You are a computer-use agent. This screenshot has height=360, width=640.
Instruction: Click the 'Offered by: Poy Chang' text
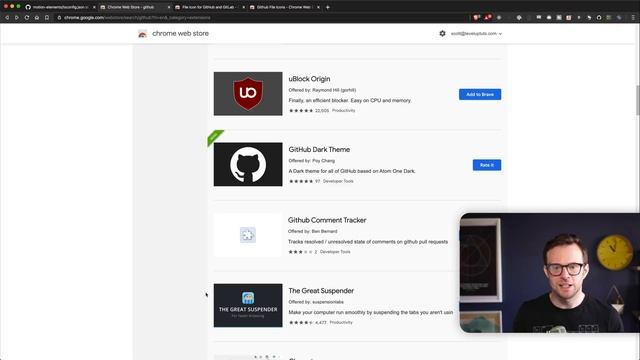(311, 160)
